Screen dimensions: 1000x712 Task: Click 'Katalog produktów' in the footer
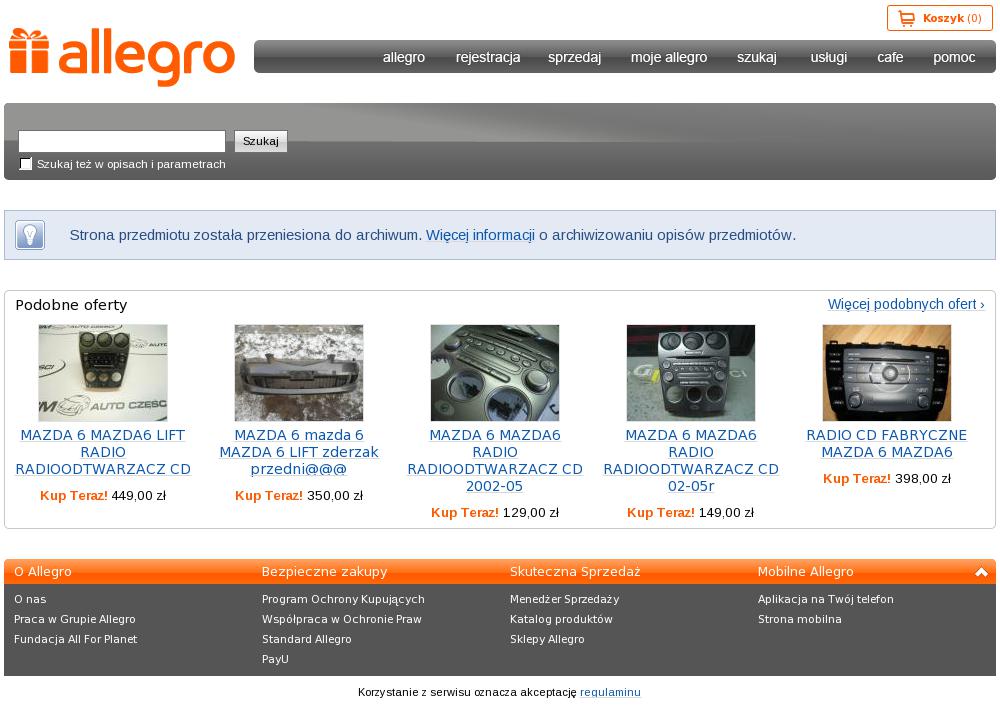point(561,619)
